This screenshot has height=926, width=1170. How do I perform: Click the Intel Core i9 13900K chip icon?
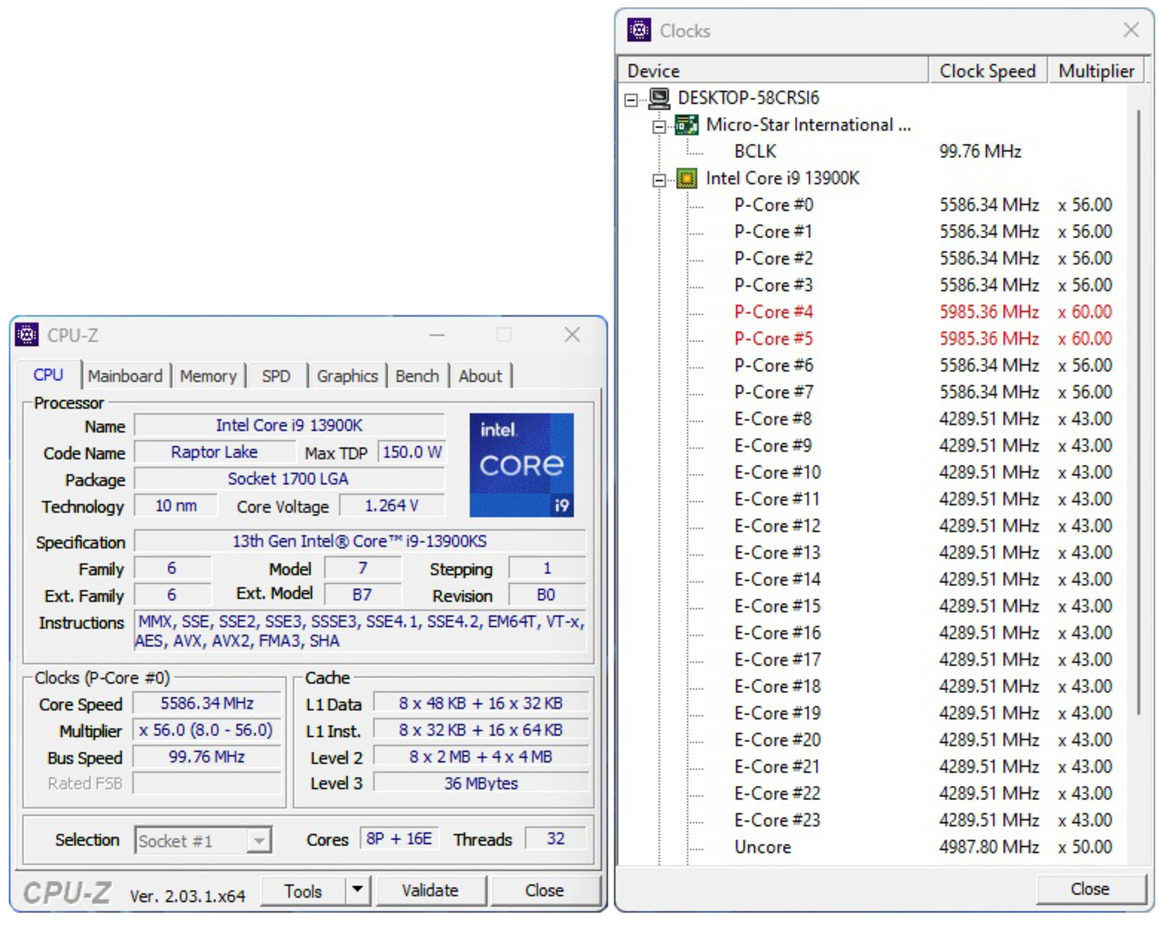point(686,178)
